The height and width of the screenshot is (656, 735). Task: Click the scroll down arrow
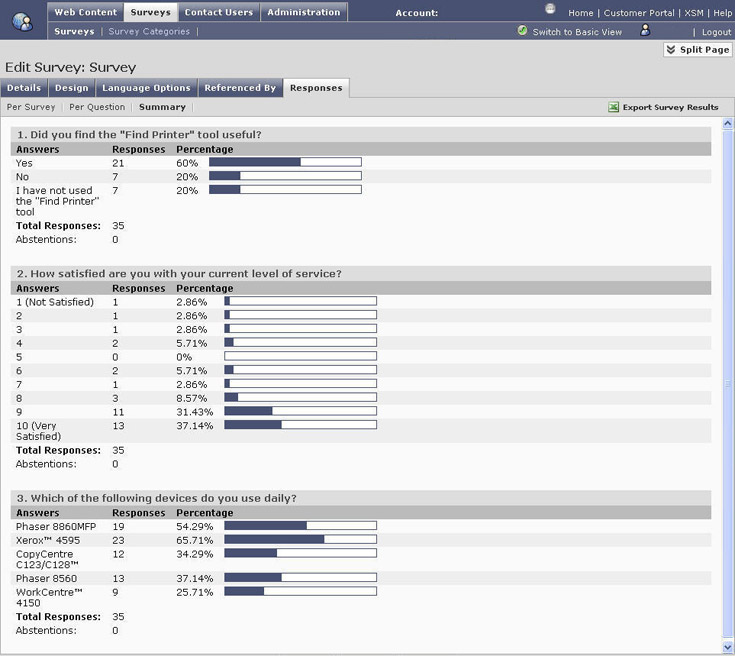tap(728, 648)
